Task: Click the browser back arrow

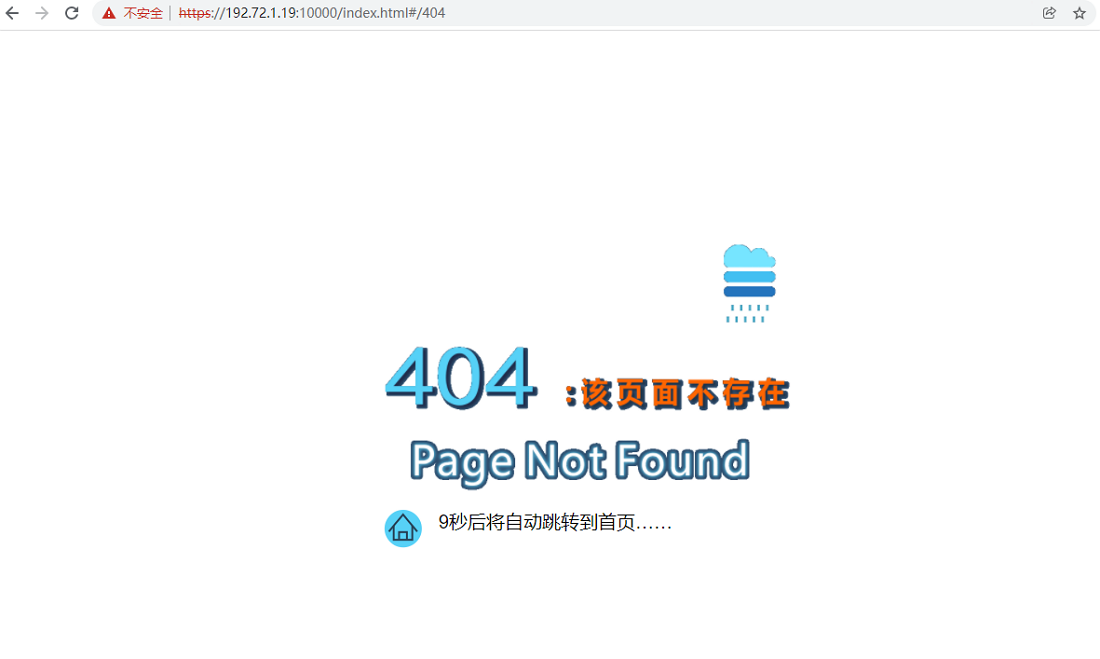Action: click(x=13, y=13)
